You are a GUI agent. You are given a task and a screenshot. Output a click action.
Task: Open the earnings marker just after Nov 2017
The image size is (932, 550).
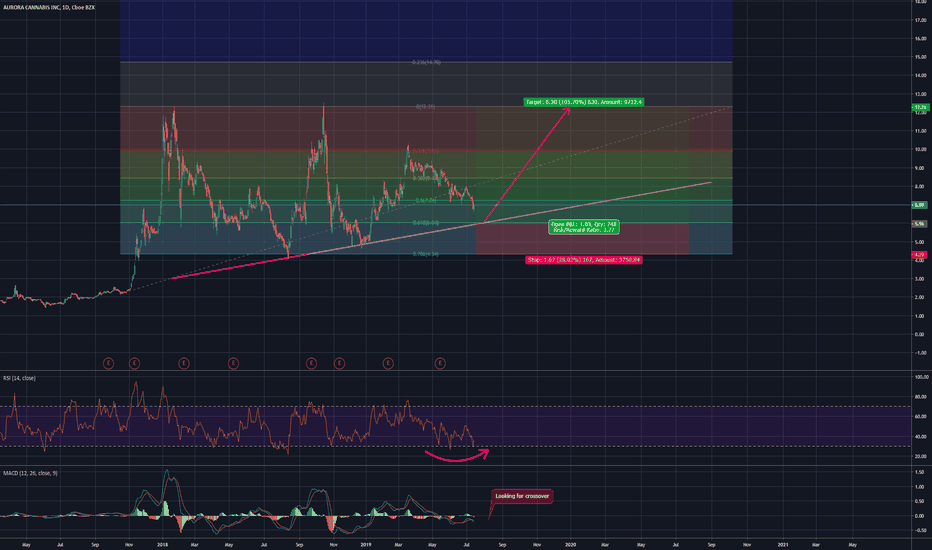coord(134,363)
